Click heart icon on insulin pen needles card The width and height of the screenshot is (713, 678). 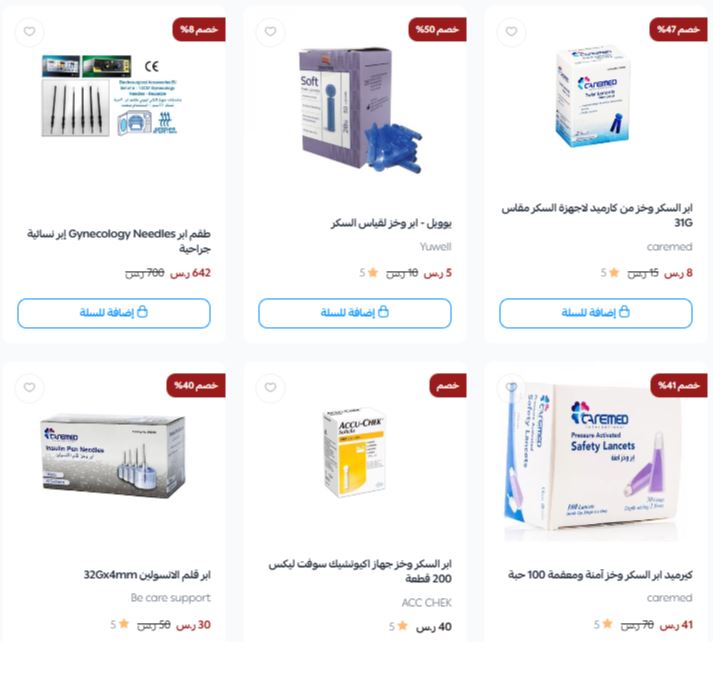(30, 387)
